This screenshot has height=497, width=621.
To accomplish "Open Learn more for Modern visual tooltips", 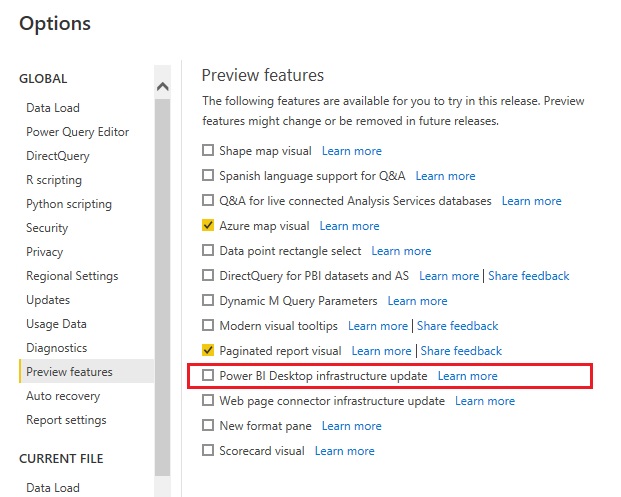I will (x=378, y=326).
